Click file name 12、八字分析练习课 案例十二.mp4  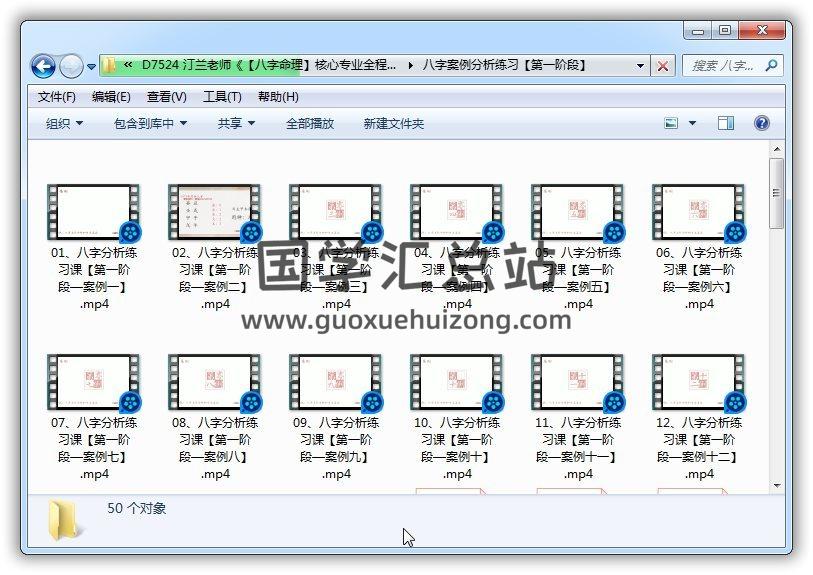click(699, 448)
